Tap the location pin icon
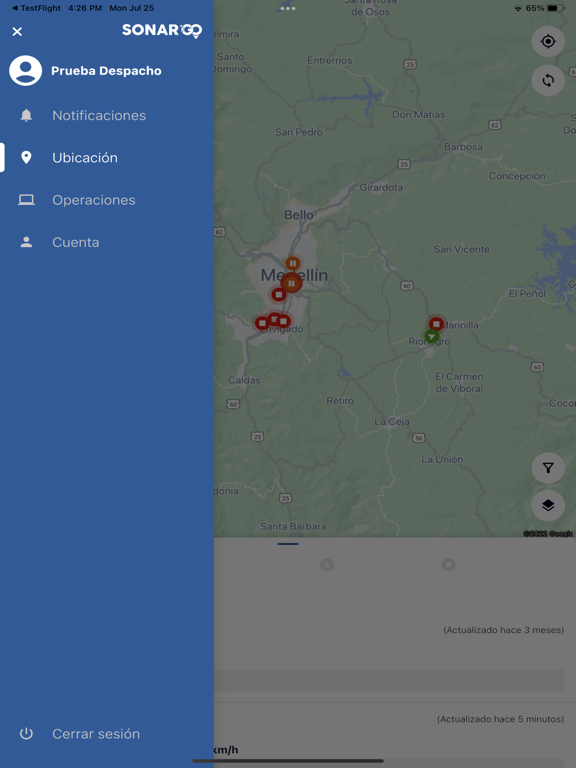 (26, 157)
